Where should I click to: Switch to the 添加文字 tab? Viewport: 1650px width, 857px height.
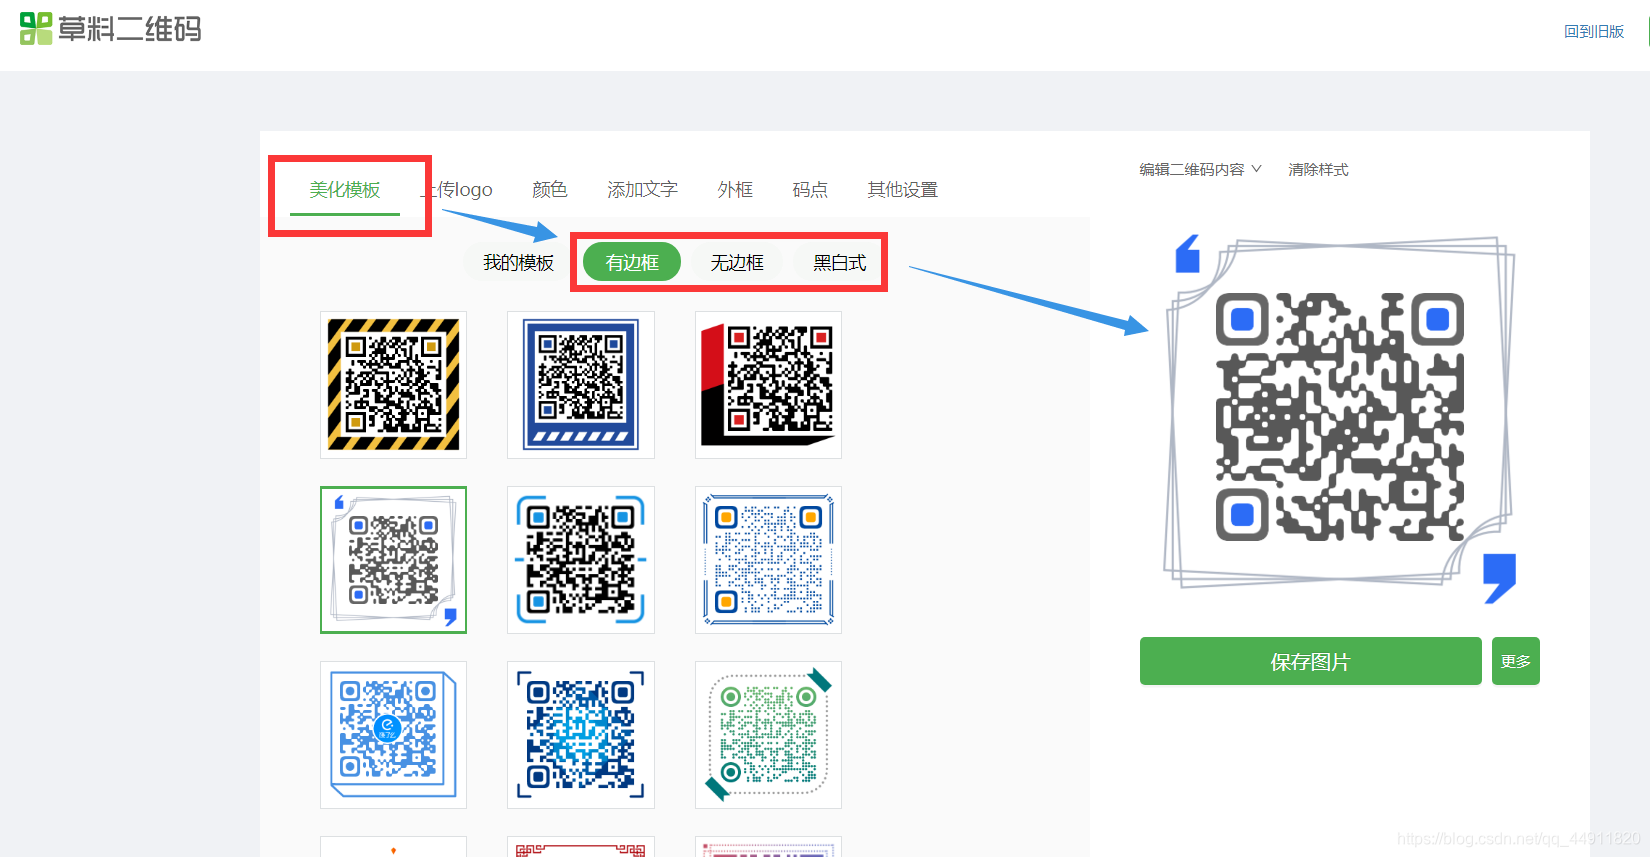[643, 190]
